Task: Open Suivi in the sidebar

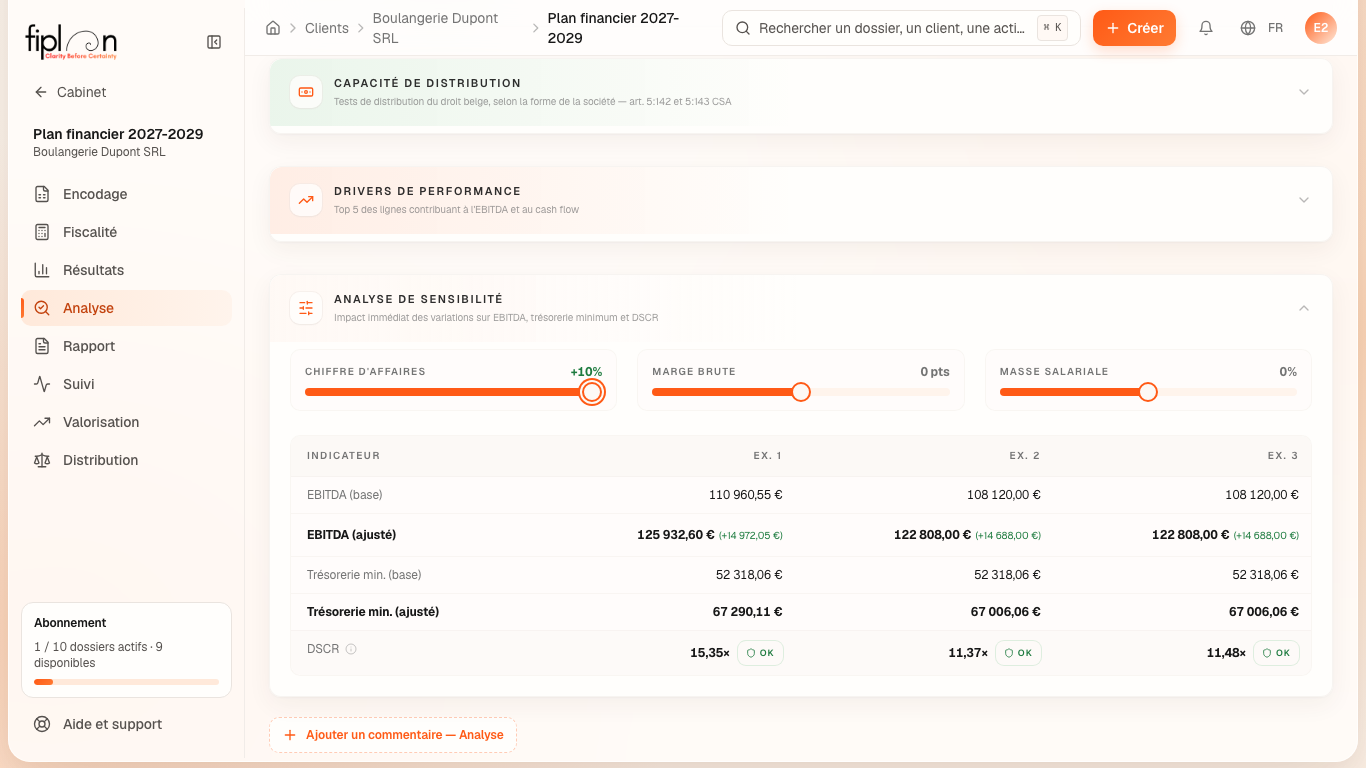Action: (x=126, y=384)
